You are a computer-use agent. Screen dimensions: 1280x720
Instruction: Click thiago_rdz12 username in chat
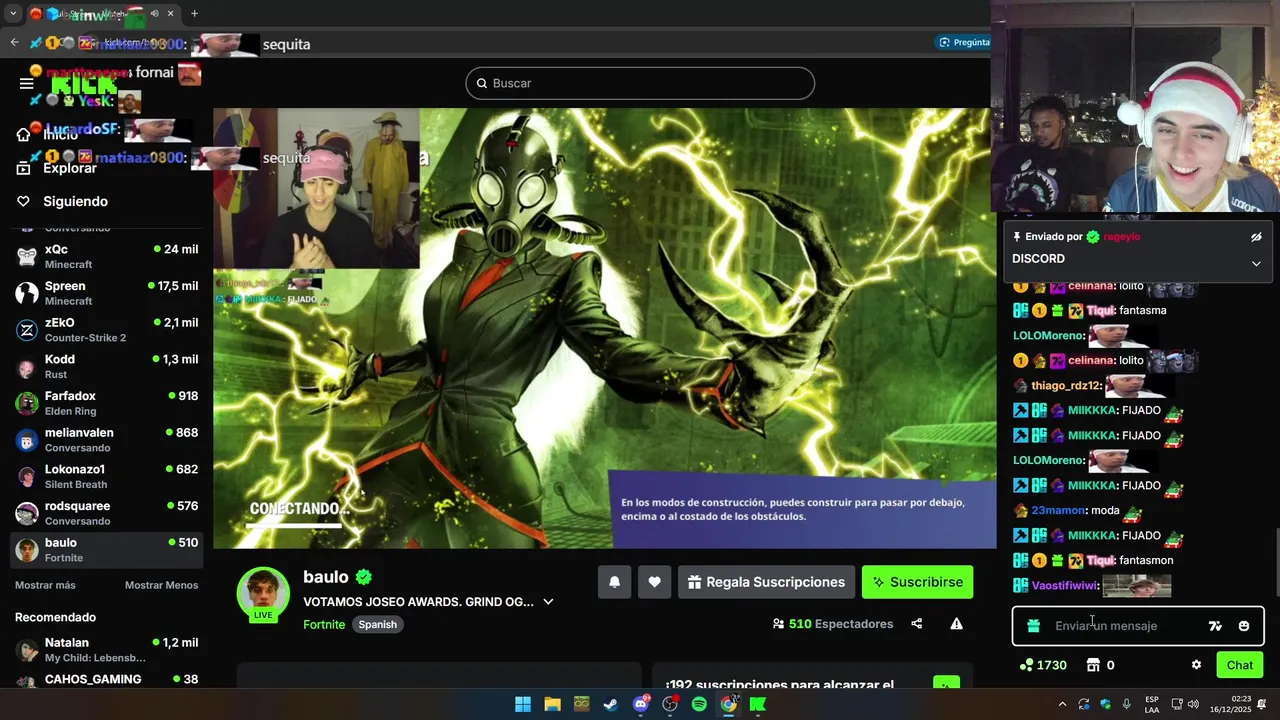(x=1066, y=386)
